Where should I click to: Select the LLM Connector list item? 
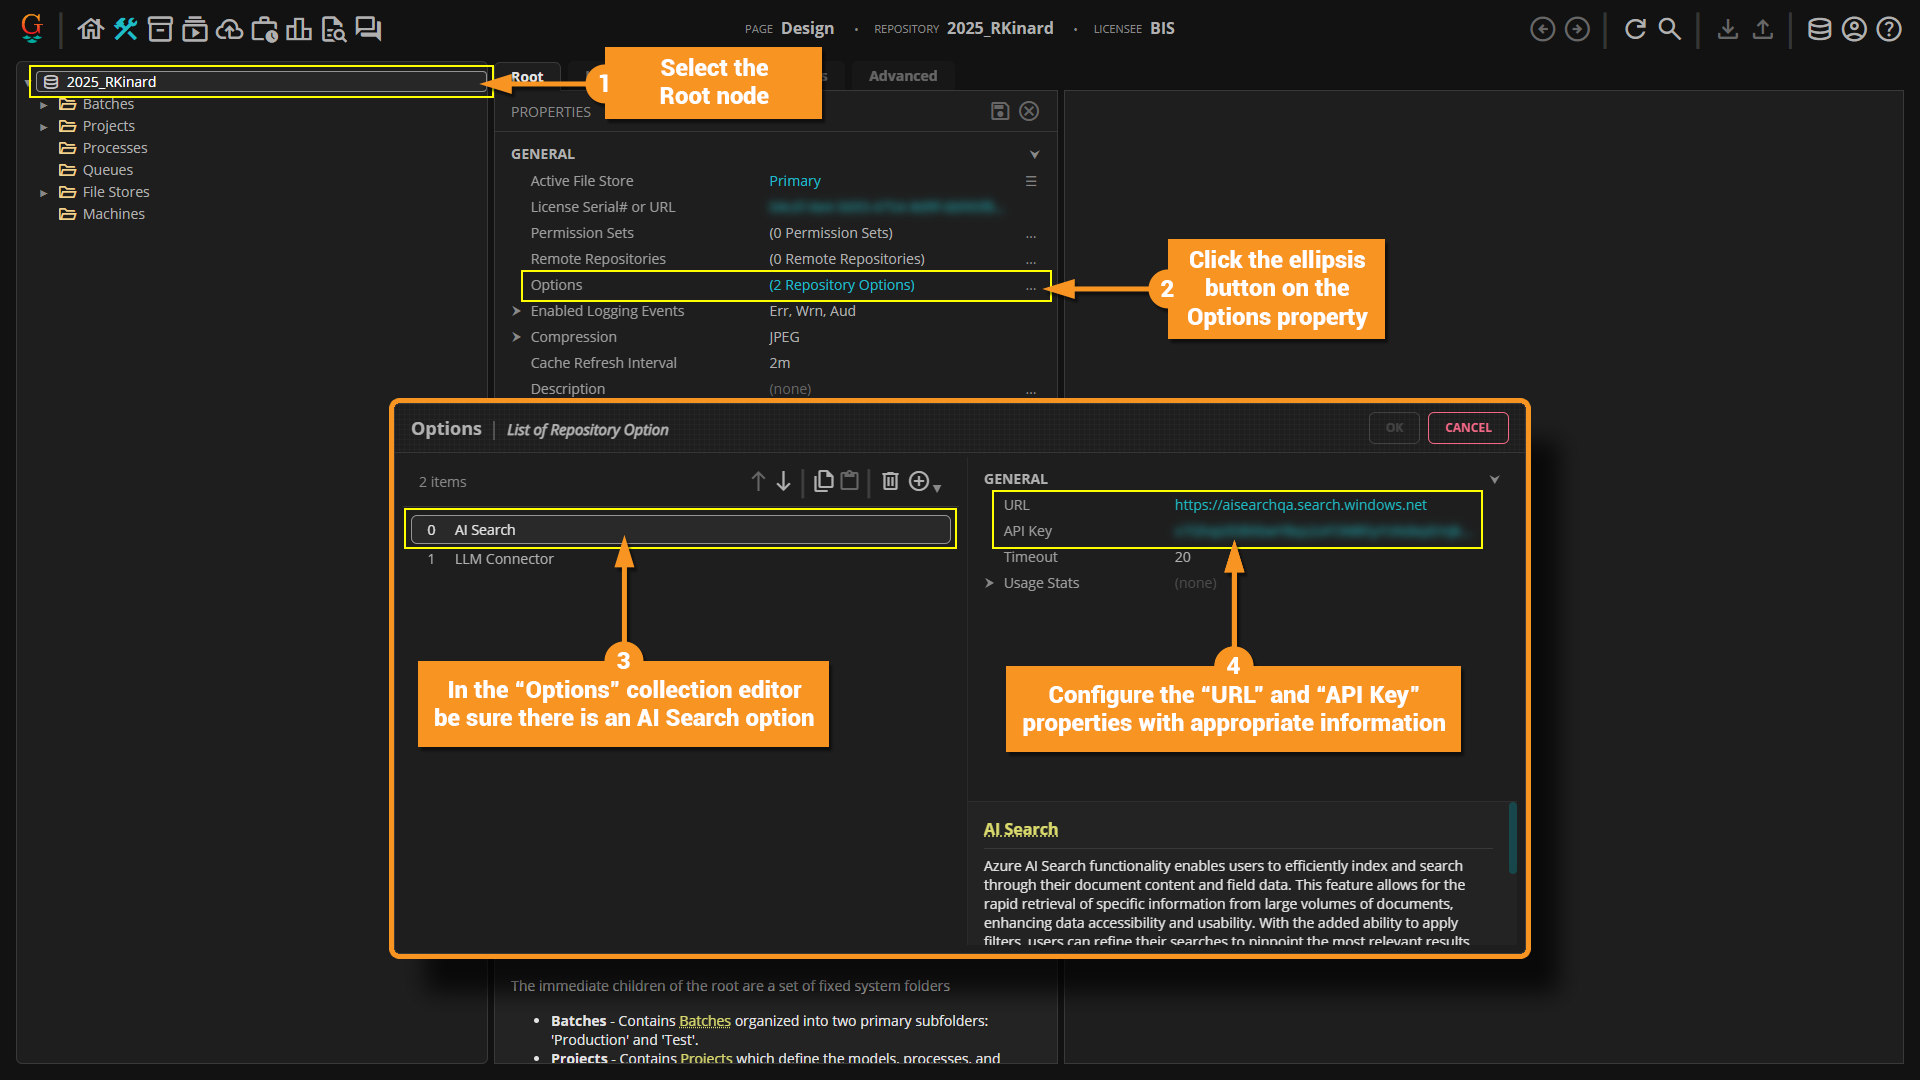tap(504, 559)
